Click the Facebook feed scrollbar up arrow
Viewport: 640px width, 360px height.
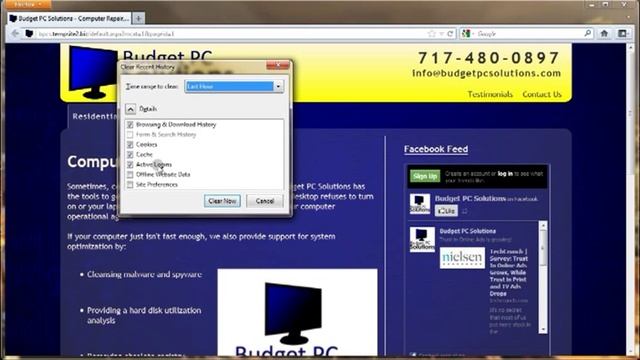[543, 225]
